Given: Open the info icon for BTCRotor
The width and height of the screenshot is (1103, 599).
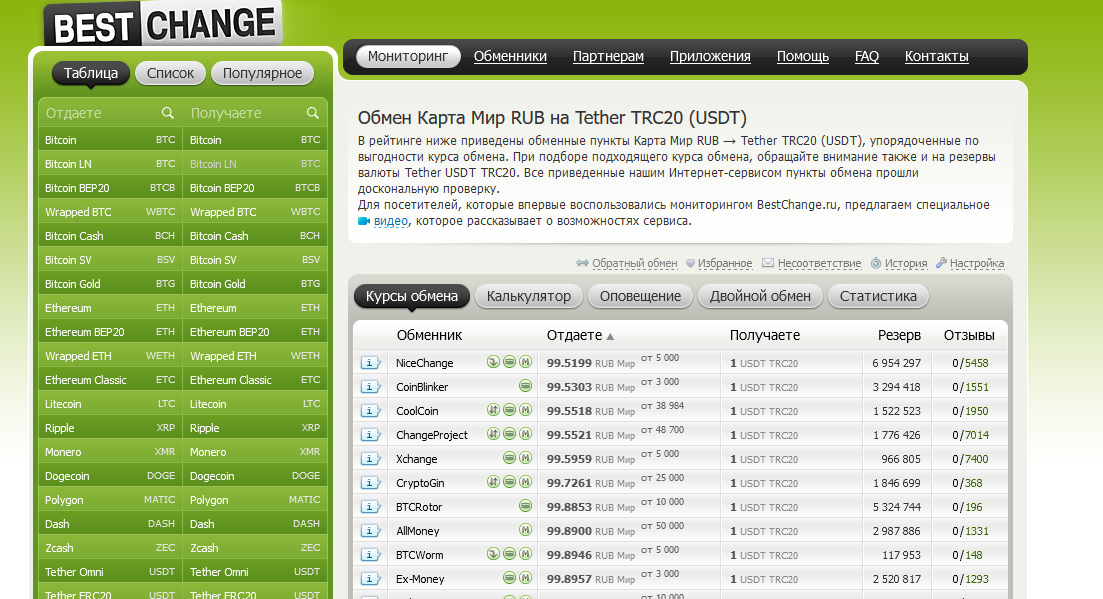Looking at the screenshot, I should click(x=370, y=506).
